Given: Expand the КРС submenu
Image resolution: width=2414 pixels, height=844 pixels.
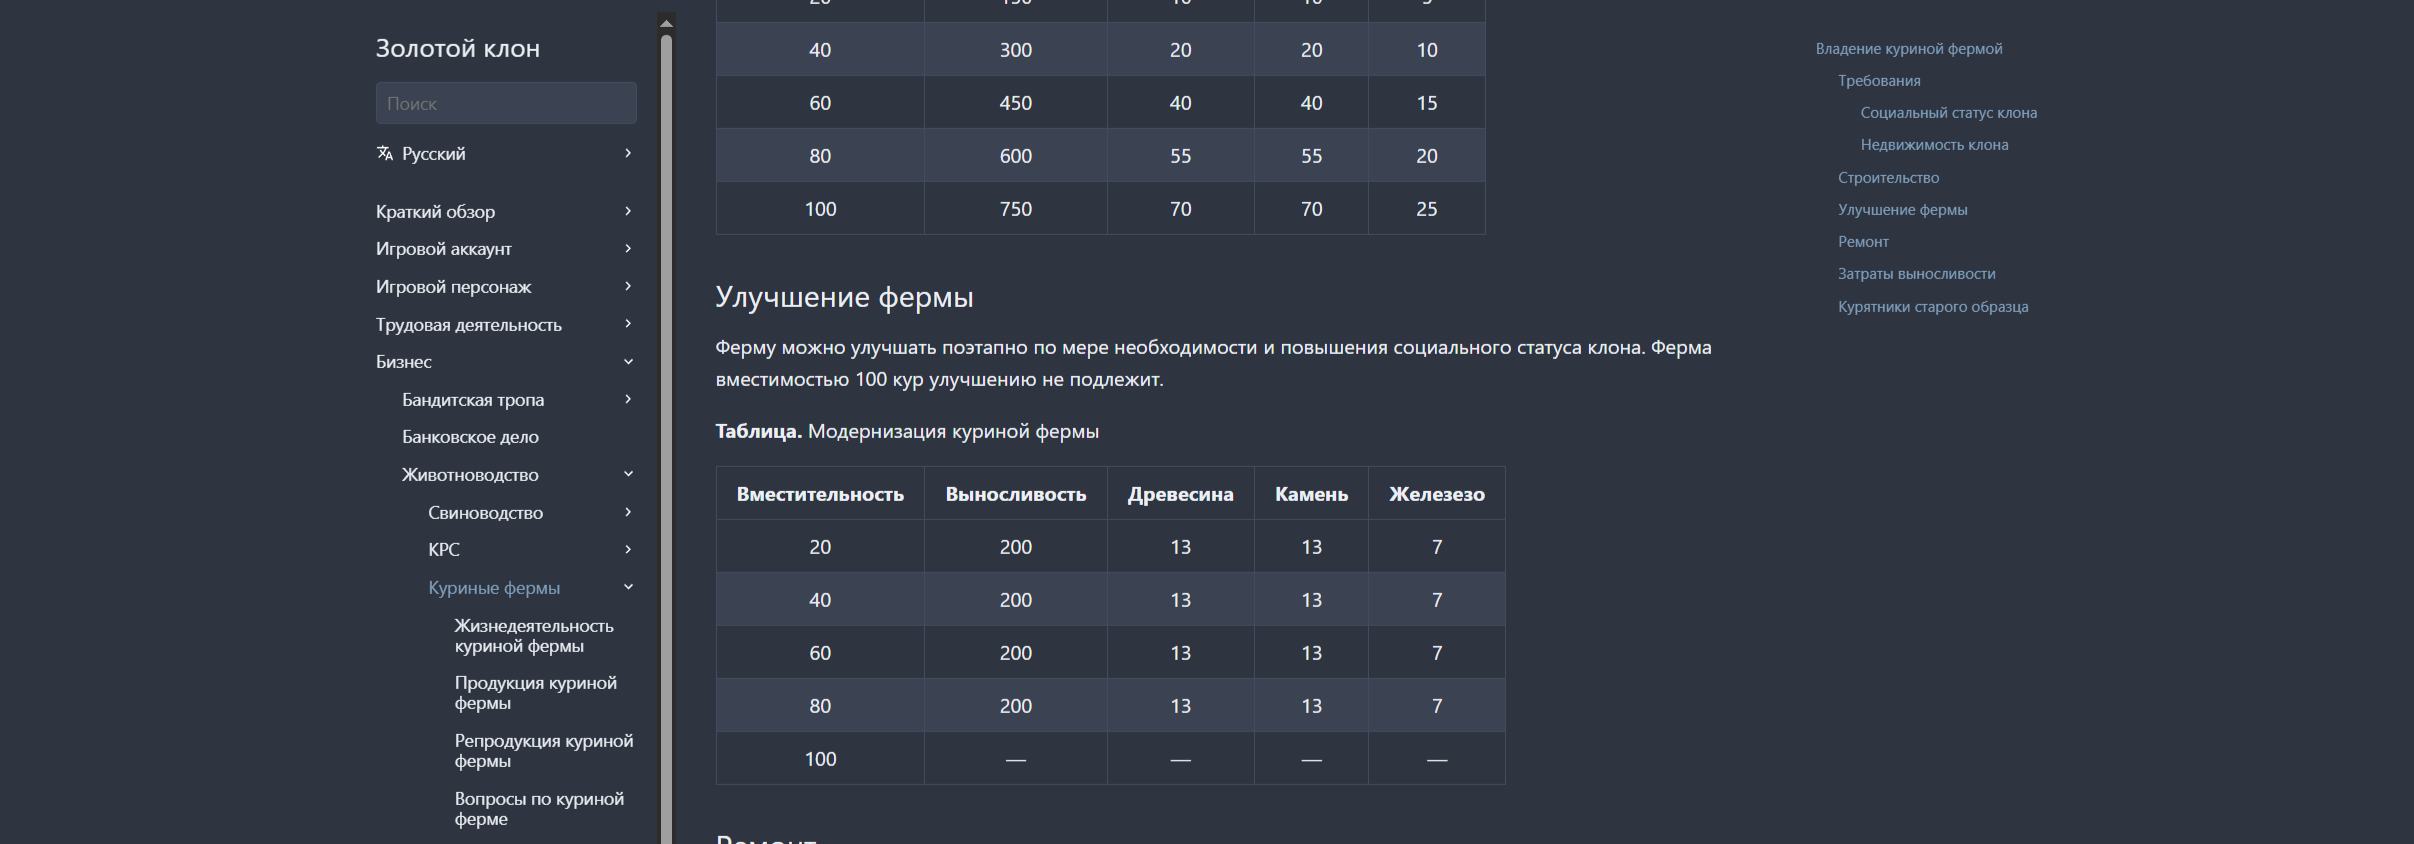Looking at the screenshot, I should [x=628, y=549].
